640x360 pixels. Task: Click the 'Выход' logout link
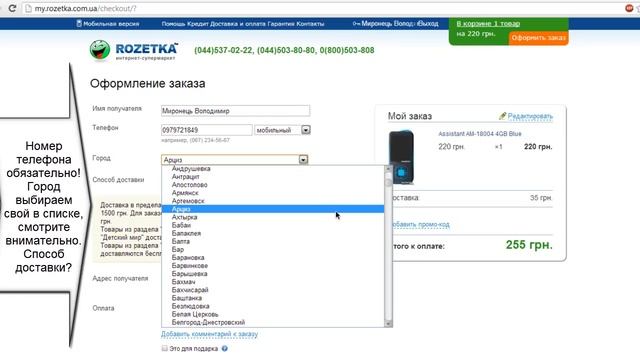(428, 24)
